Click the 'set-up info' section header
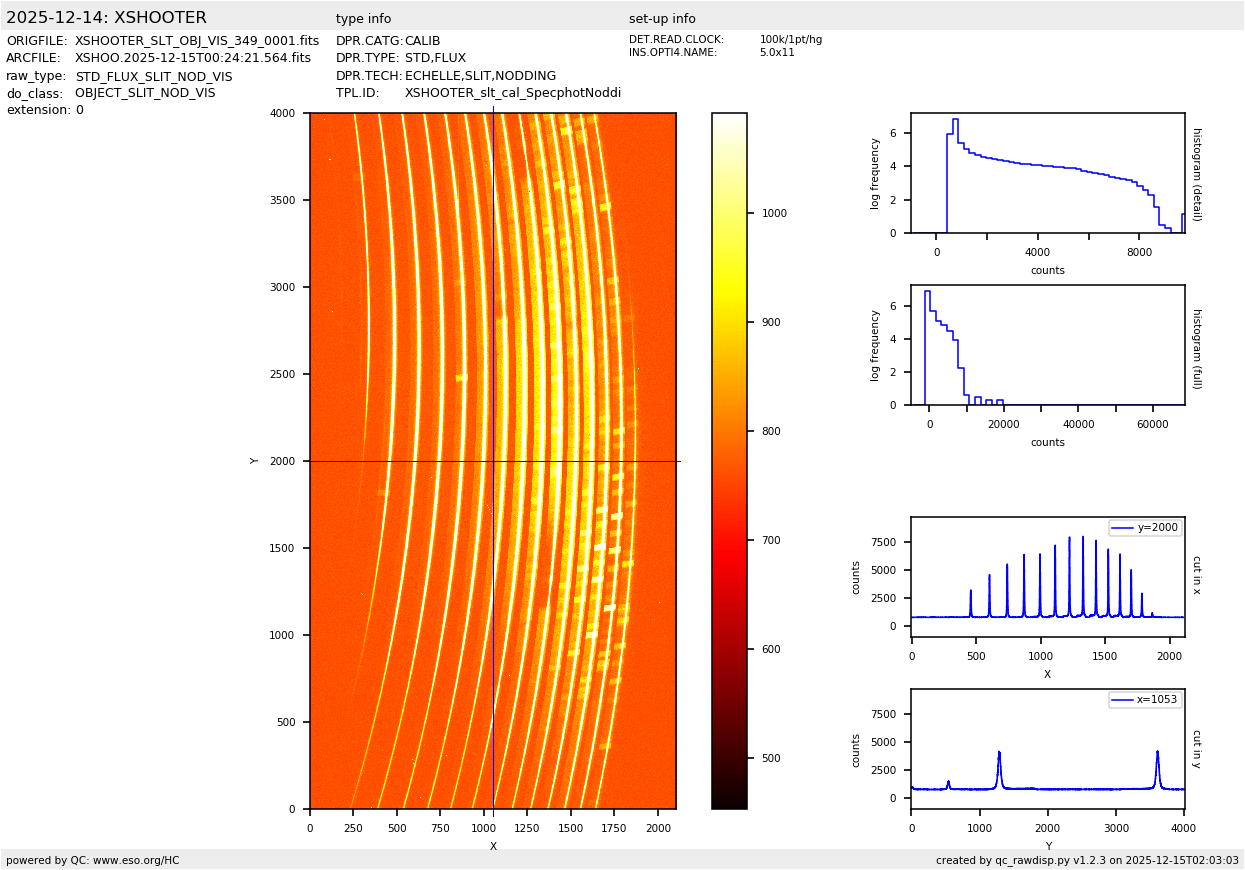This screenshot has width=1245, height=870. point(662,19)
